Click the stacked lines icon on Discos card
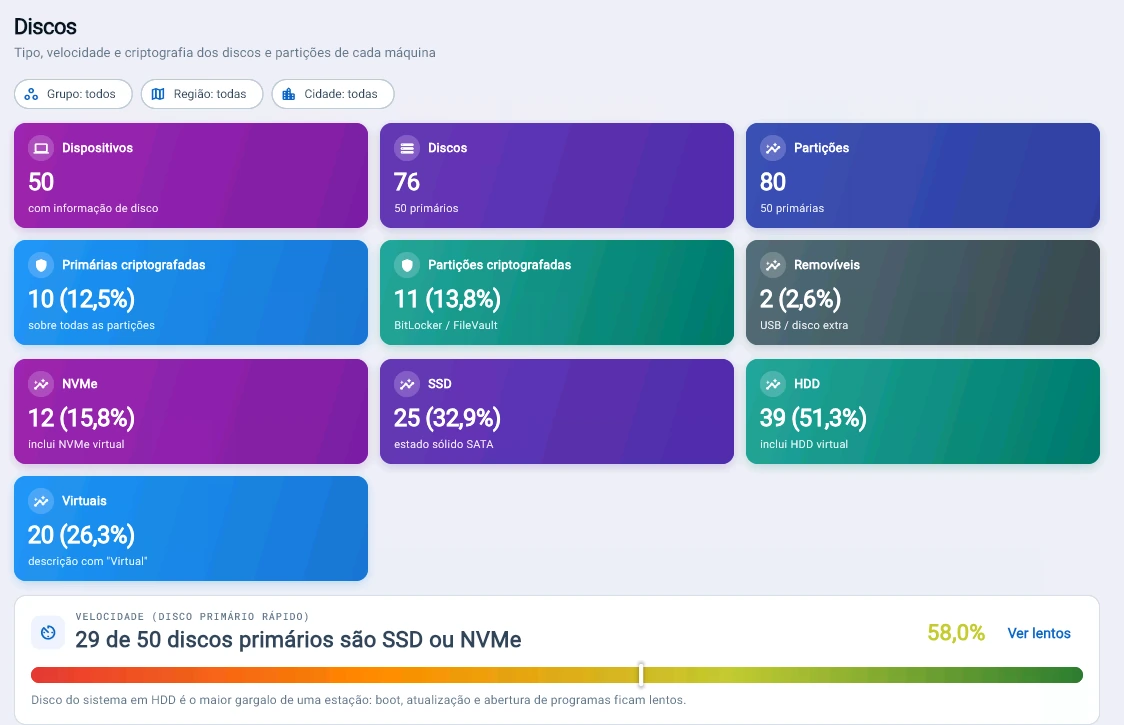This screenshot has height=725, width=1124. coord(407,148)
